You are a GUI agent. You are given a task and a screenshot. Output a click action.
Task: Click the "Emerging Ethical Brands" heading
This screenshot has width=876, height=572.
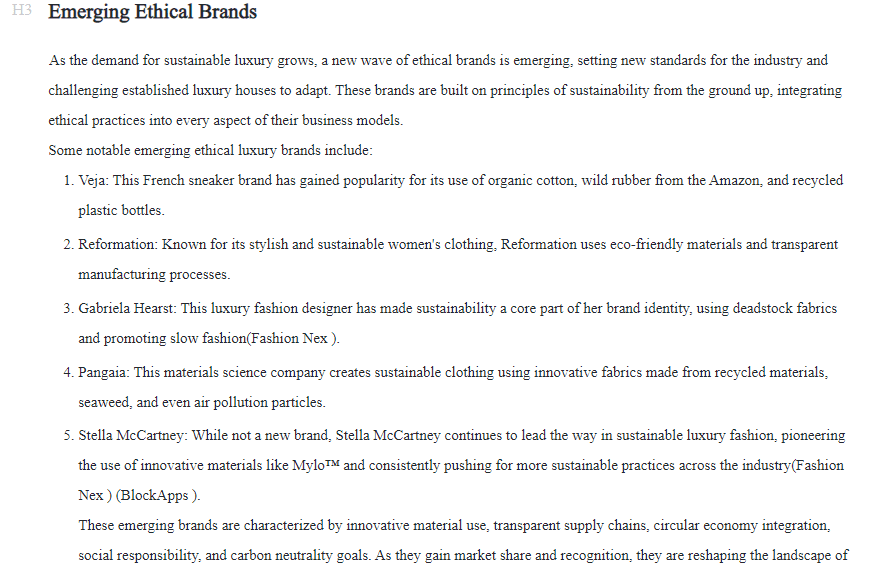click(152, 13)
